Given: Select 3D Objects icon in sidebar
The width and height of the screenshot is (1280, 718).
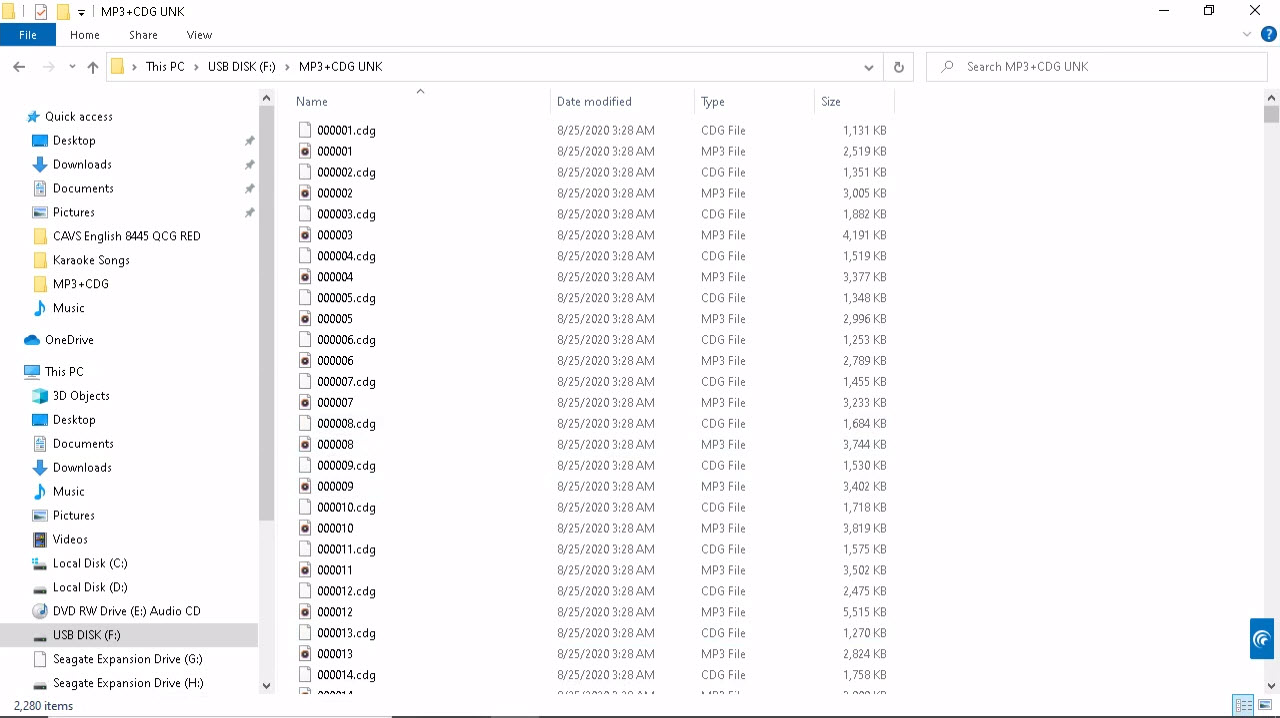Looking at the screenshot, I should [x=40, y=396].
